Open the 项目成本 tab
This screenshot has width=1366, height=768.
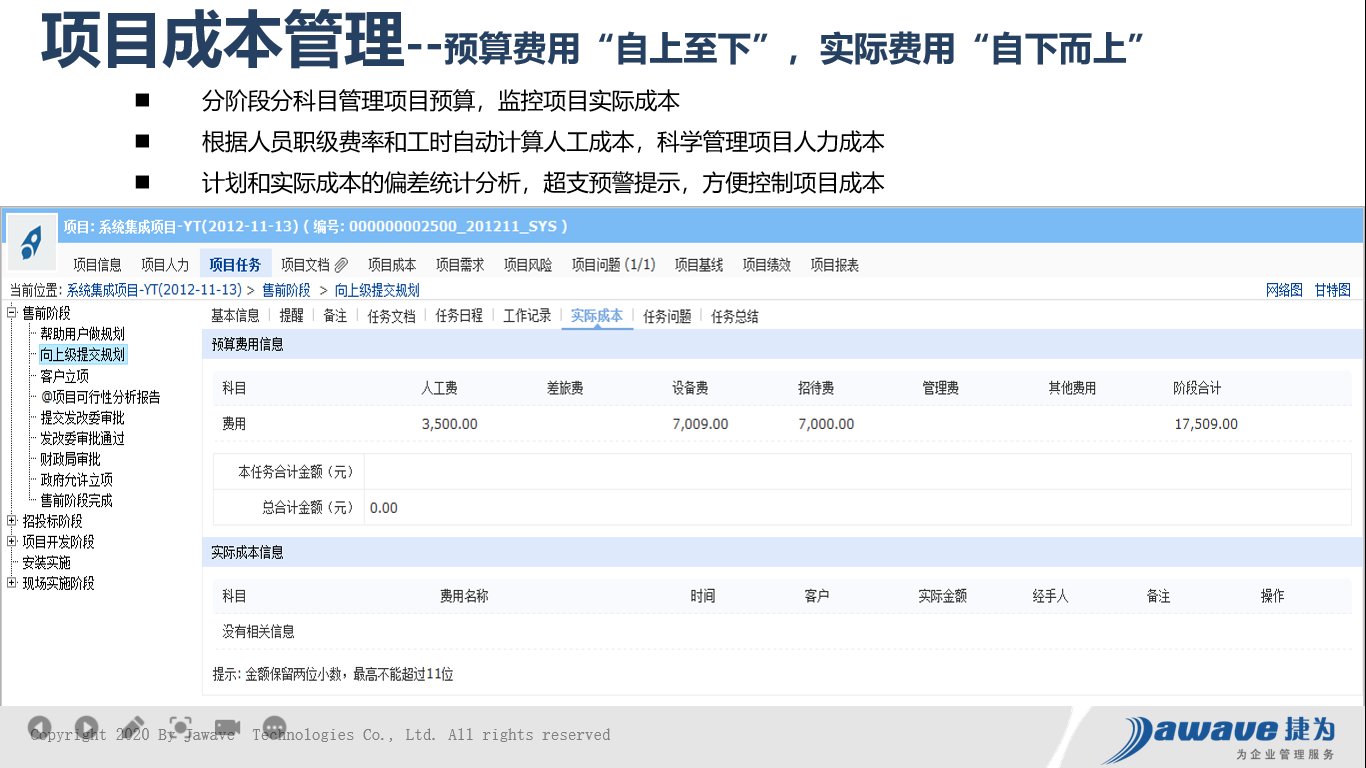click(391, 265)
